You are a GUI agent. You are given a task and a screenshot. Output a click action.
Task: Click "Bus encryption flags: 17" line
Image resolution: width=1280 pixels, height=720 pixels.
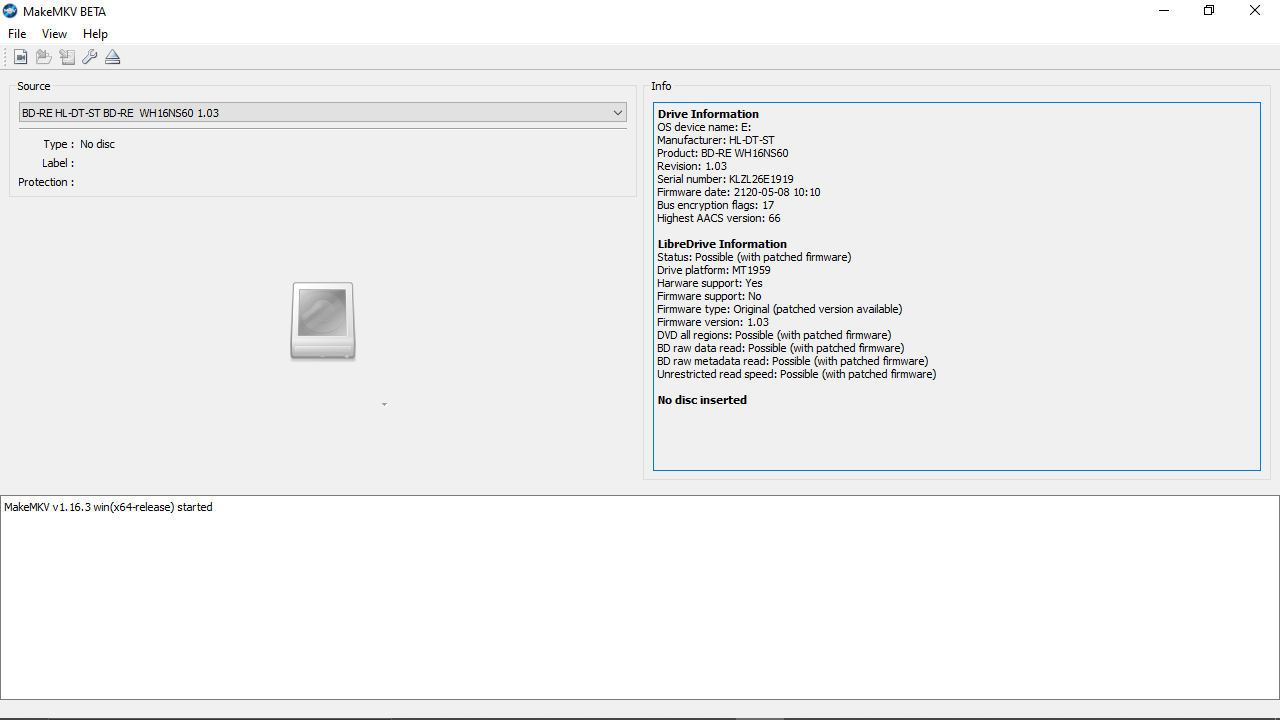click(717, 205)
